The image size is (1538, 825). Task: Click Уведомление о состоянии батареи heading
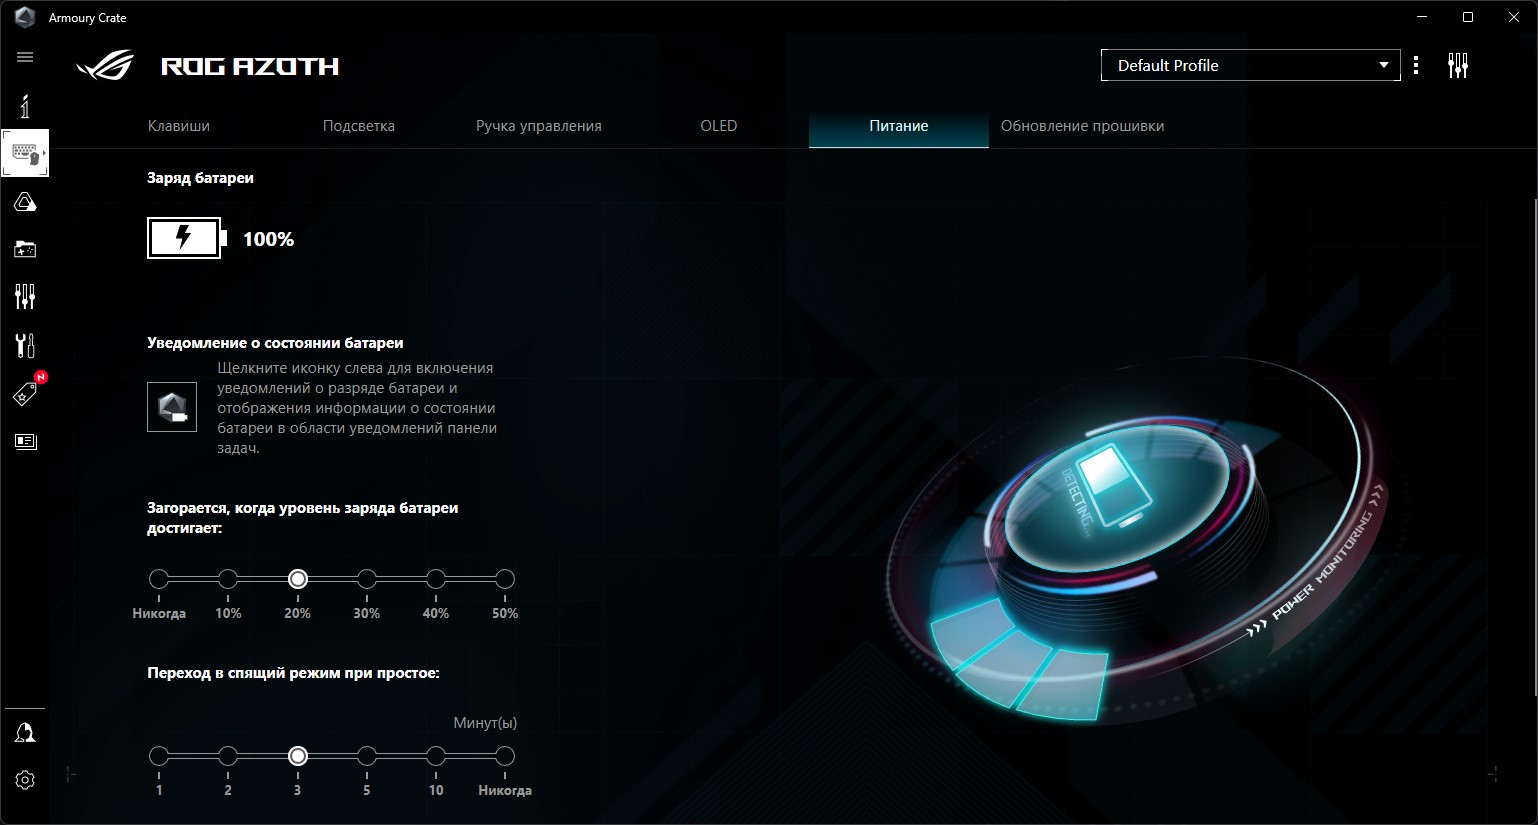click(275, 343)
